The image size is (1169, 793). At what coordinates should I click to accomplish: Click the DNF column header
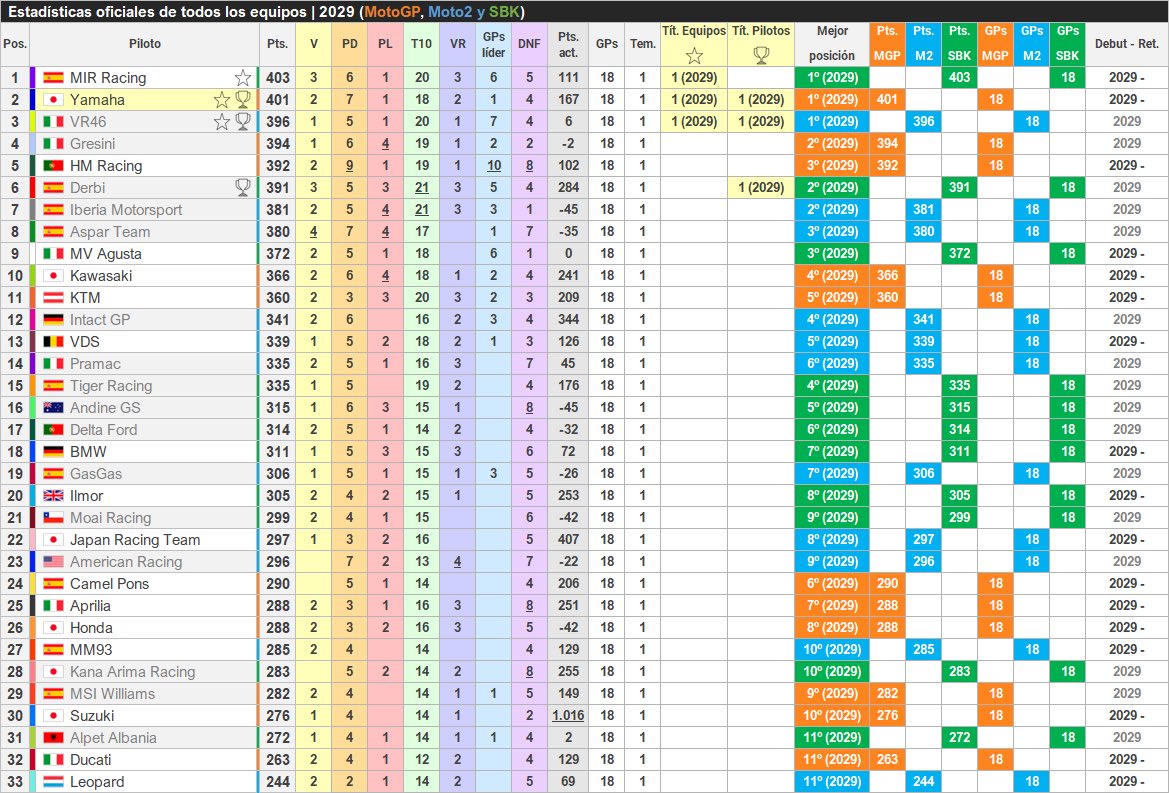click(x=529, y=44)
